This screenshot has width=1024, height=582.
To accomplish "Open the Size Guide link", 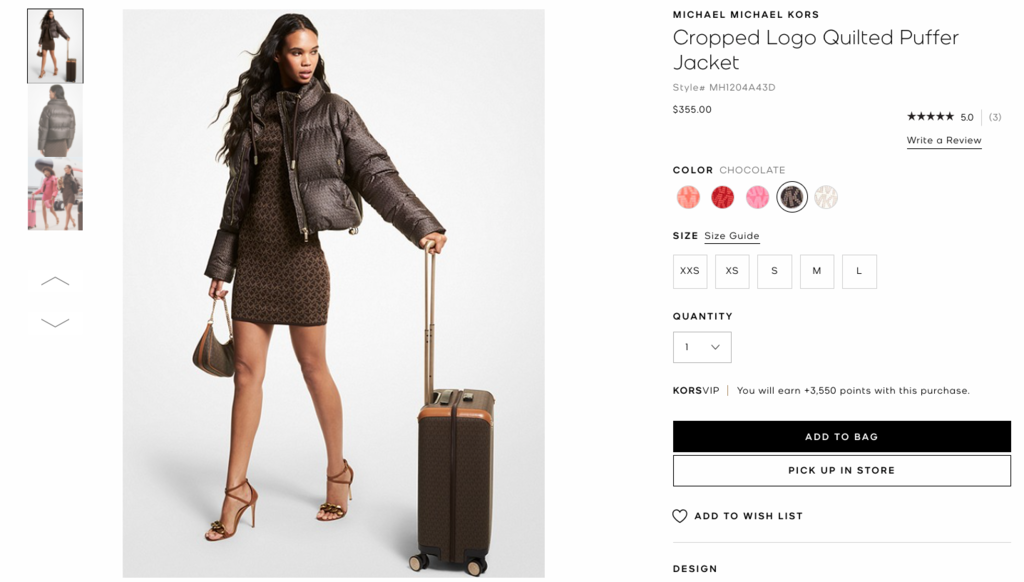I will coord(731,236).
